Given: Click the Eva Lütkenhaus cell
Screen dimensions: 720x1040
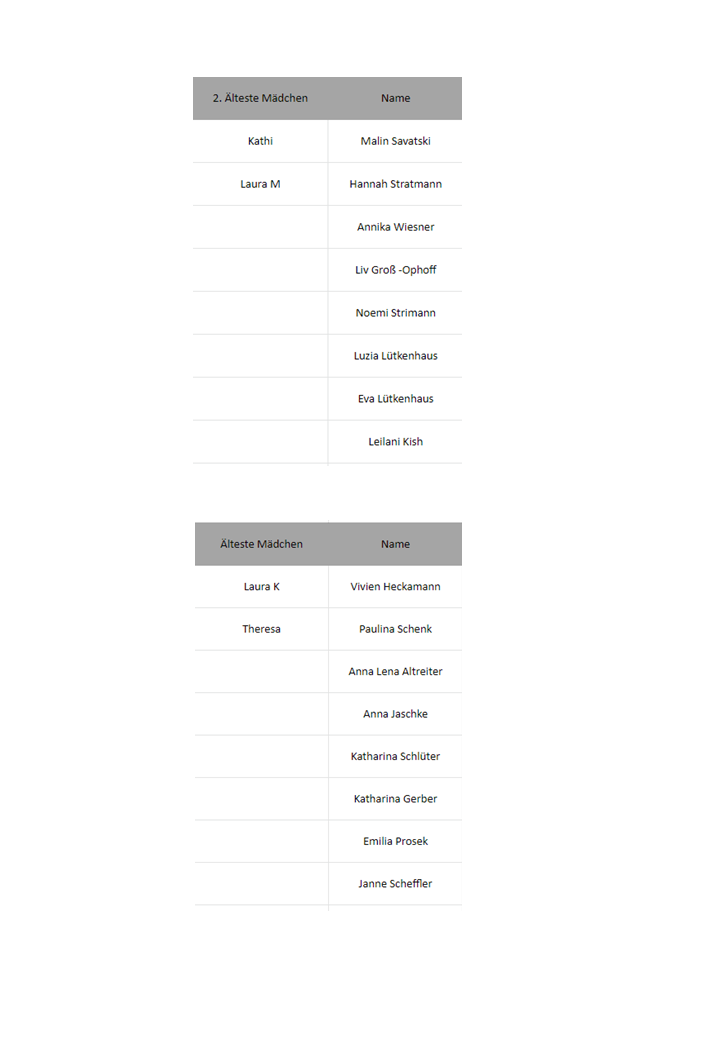Looking at the screenshot, I should [x=395, y=399].
